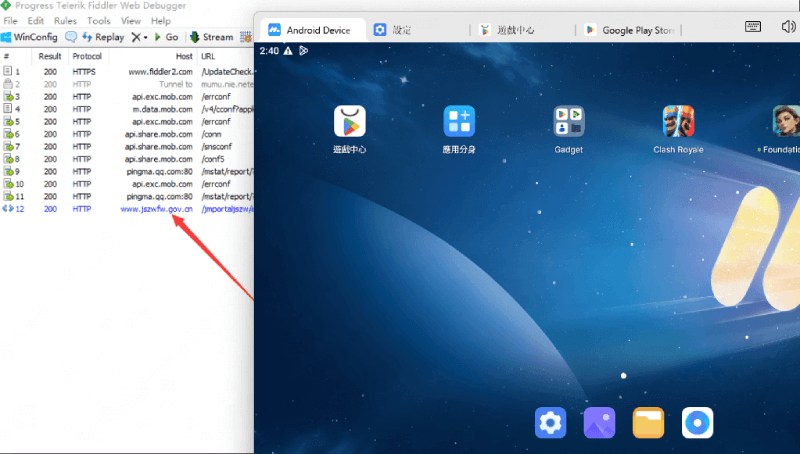Open the Help menu in Fiddler

coord(161,21)
